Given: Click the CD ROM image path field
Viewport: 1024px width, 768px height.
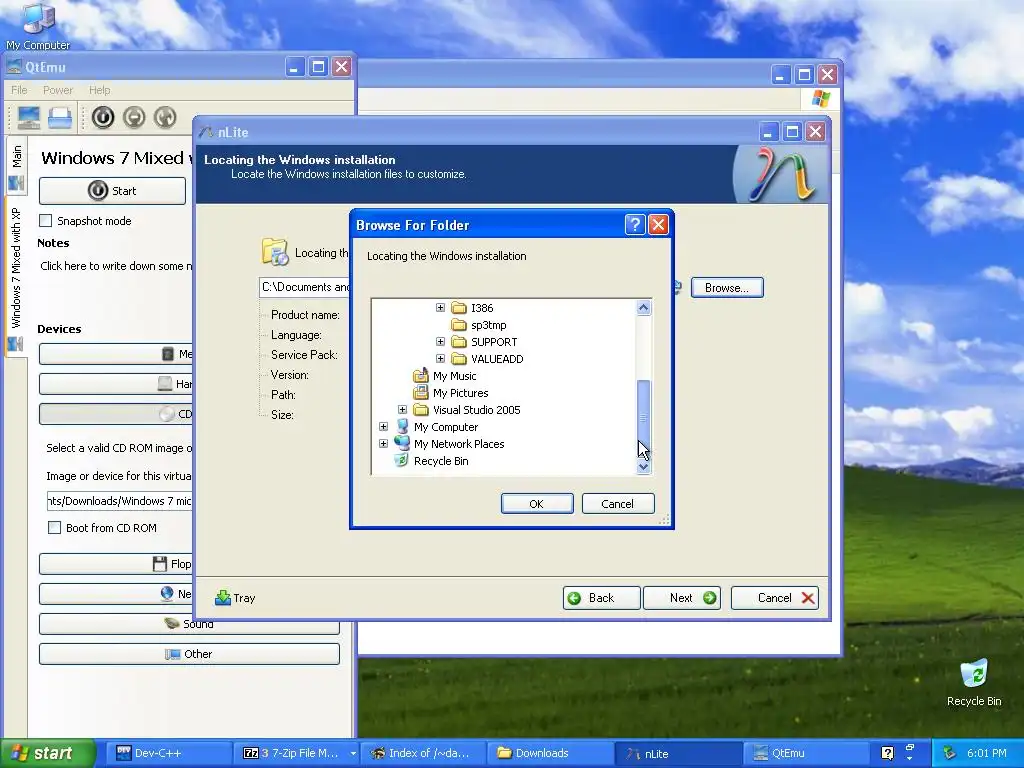Looking at the screenshot, I should [x=120, y=501].
